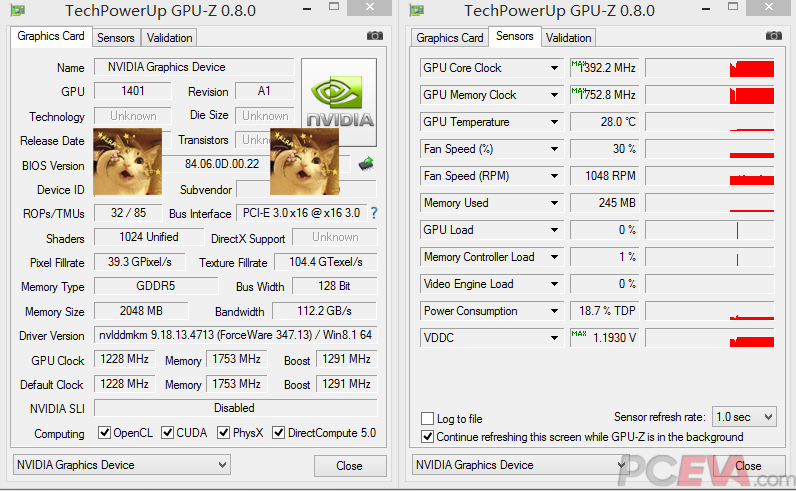Click the camera icon in the Sensors window
The image size is (796, 491).
click(774, 36)
